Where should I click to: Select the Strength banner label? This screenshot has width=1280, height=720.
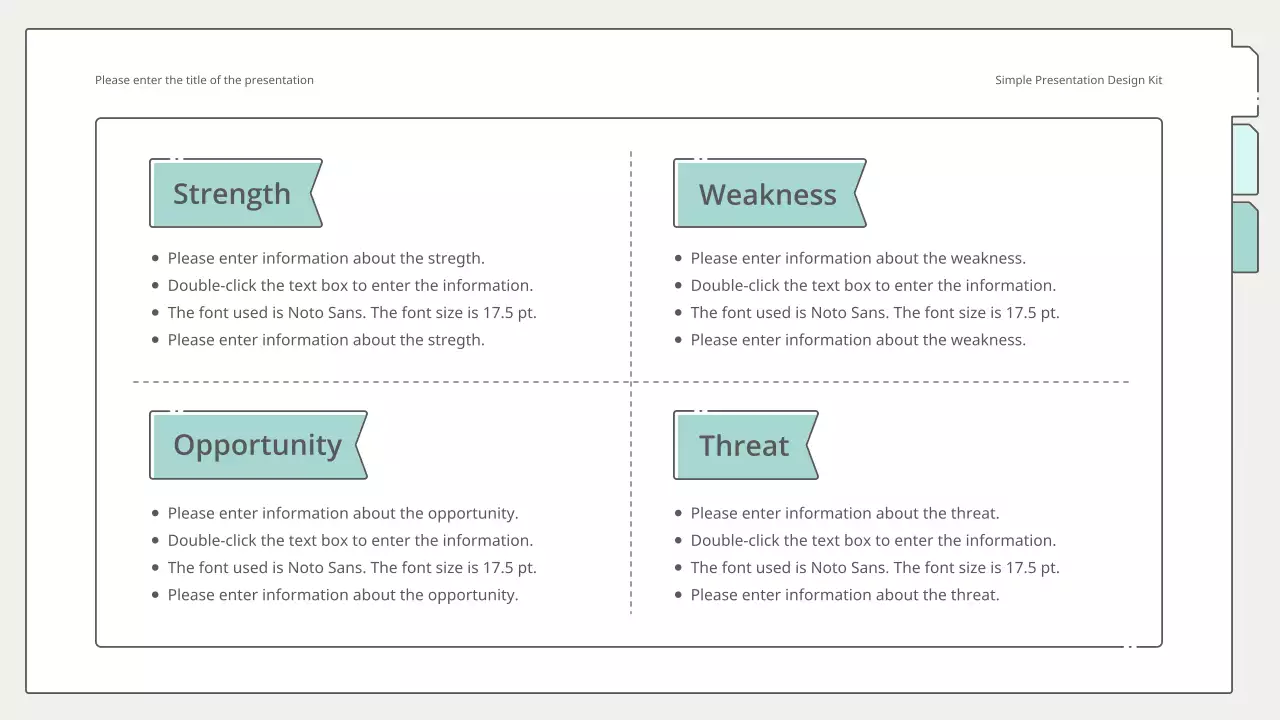232,194
